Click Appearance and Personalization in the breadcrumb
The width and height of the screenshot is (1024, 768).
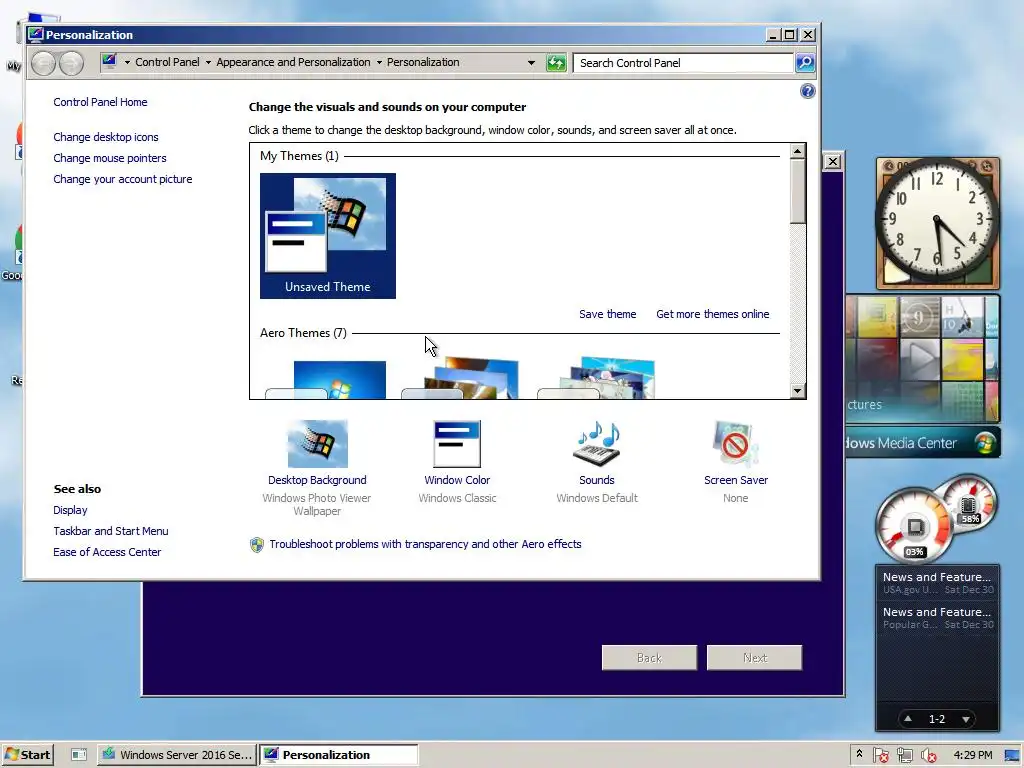[x=293, y=62]
